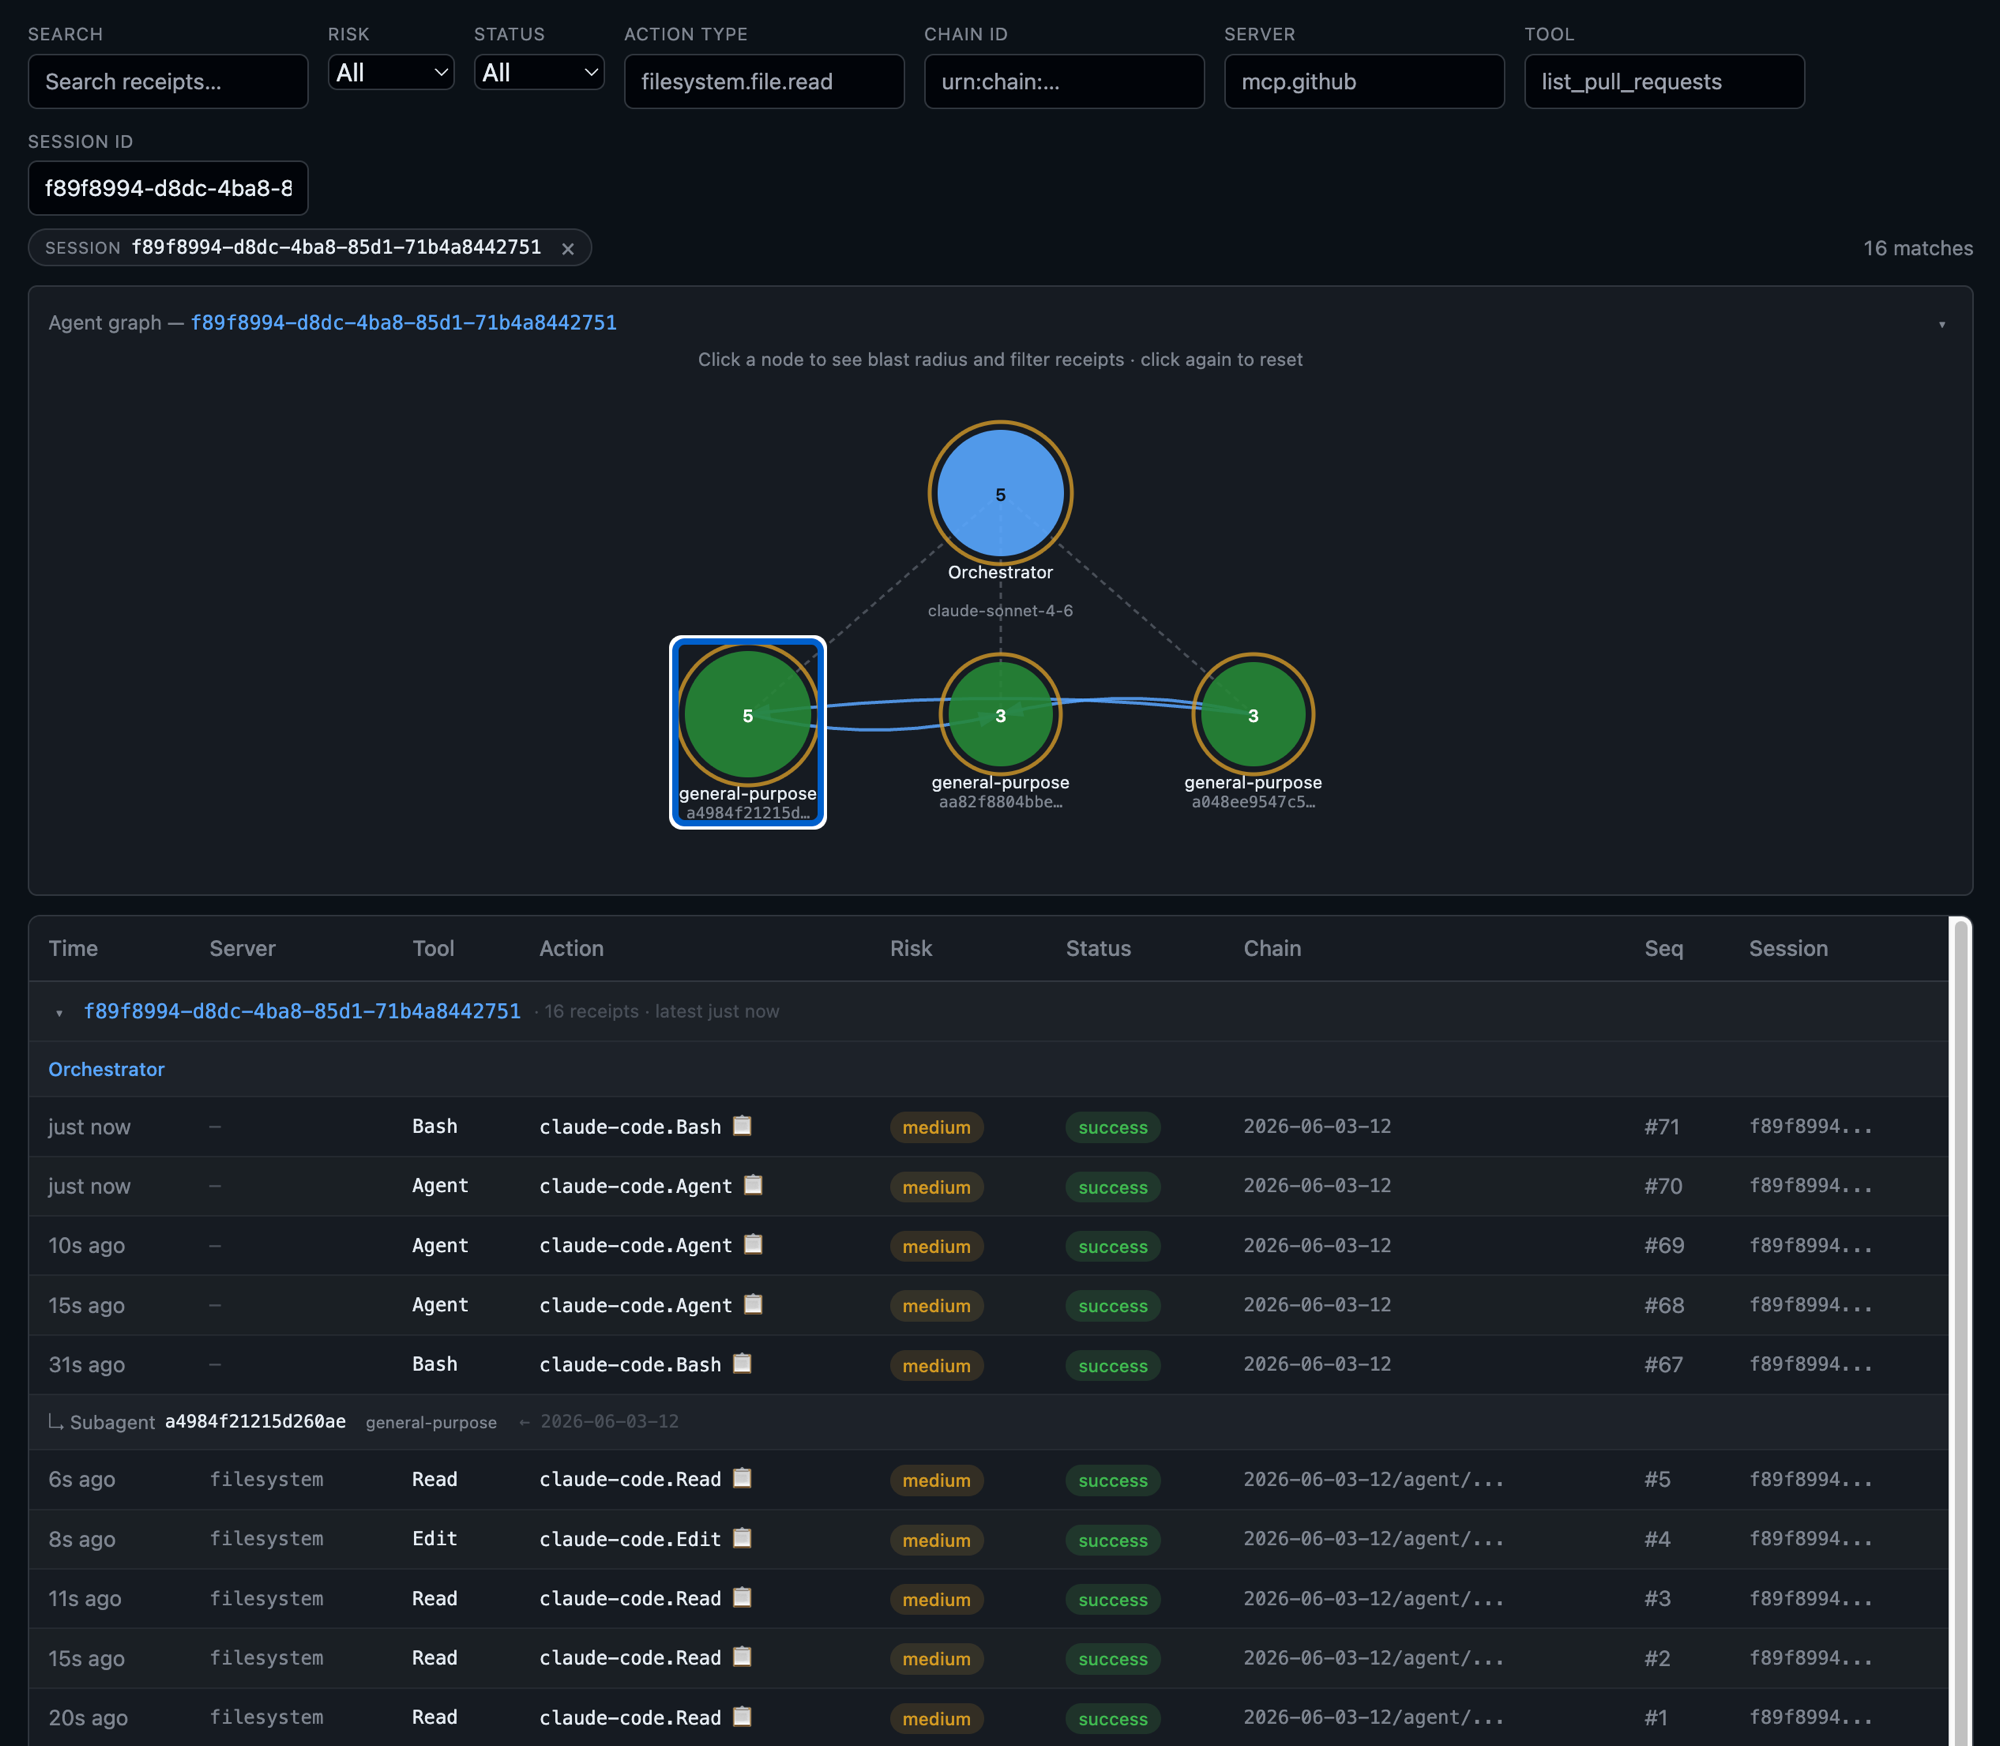
Task: Click success status badge in row #2
Action: [1113, 1659]
